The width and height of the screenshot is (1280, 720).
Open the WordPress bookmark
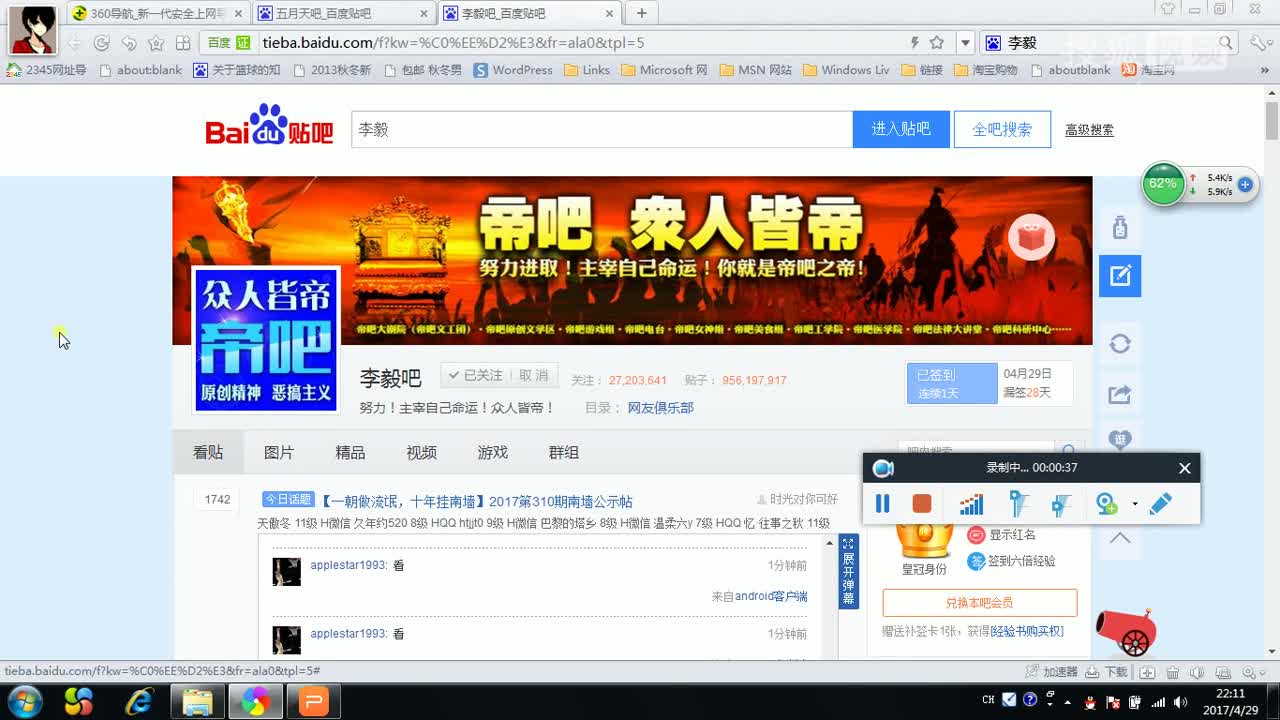pyautogui.click(x=513, y=70)
